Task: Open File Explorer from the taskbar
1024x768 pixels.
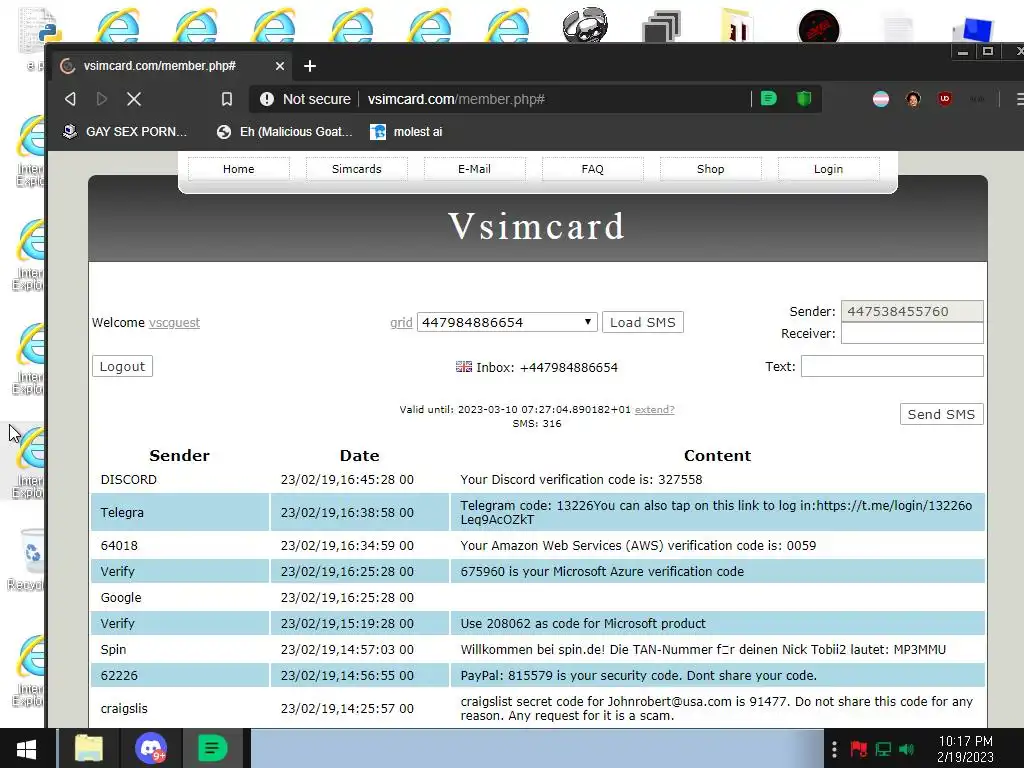Action: click(x=89, y=748)
